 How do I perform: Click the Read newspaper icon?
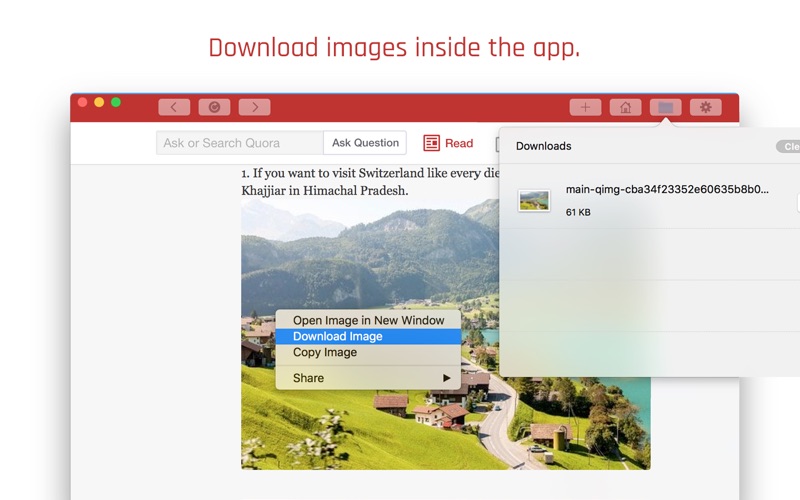click(x=432, y=143)
